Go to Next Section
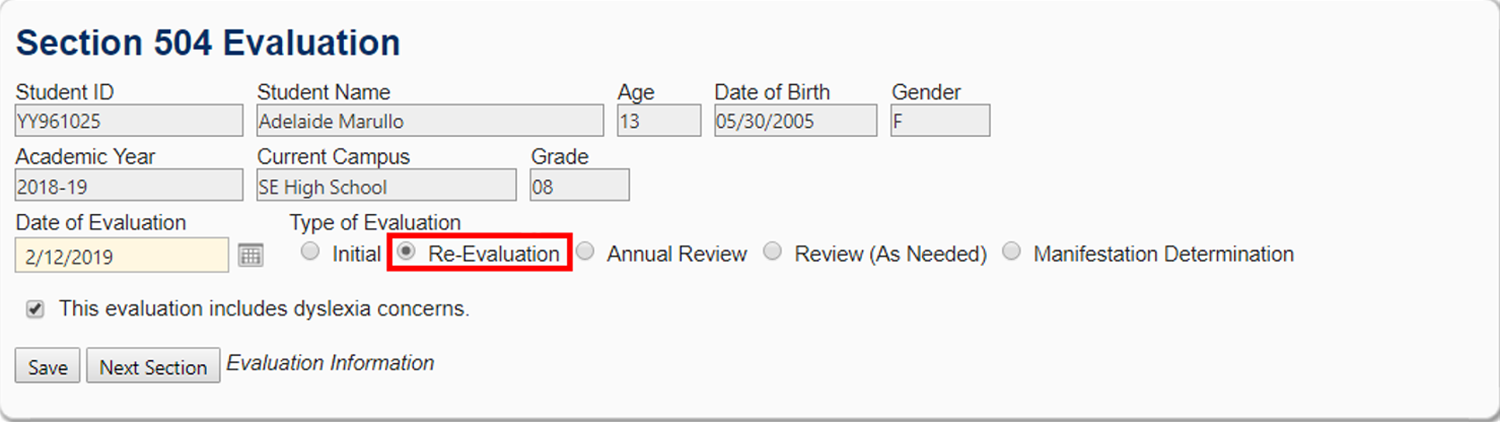This screenshot has height=422, width=1500. 153,367
